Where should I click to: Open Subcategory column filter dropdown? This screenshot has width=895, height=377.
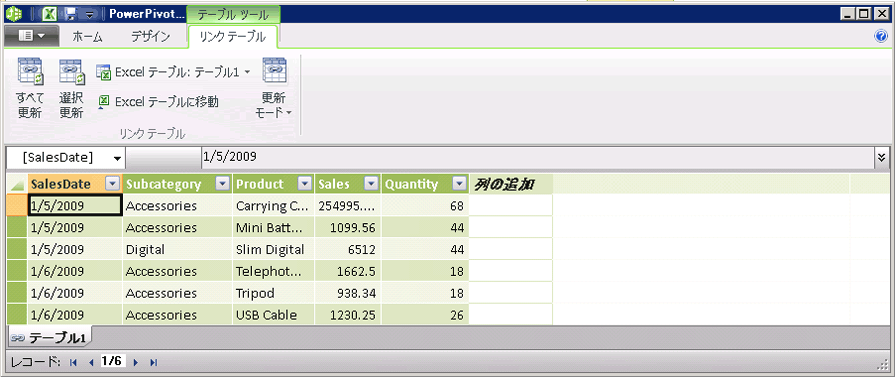[223, 184]
